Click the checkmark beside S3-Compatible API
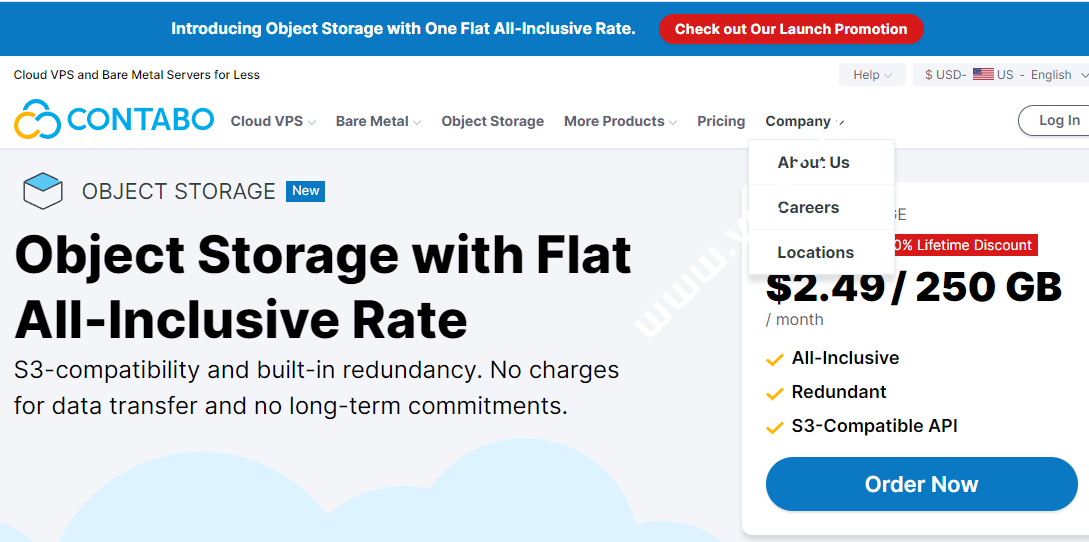The width and height of the screenshot is (1089, 542). 774,427
